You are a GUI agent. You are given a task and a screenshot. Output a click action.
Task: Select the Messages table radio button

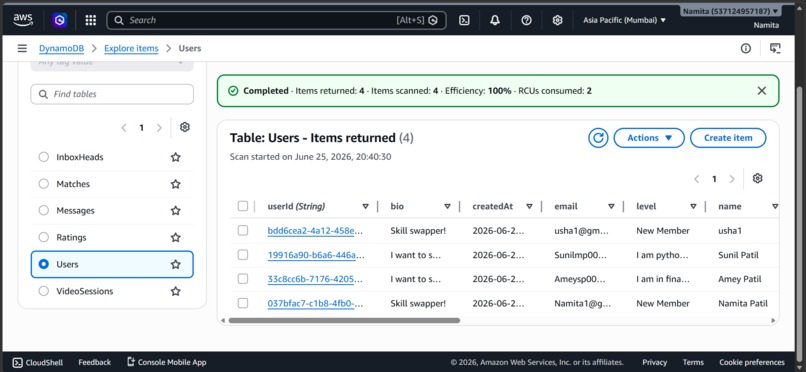(44, 211)
